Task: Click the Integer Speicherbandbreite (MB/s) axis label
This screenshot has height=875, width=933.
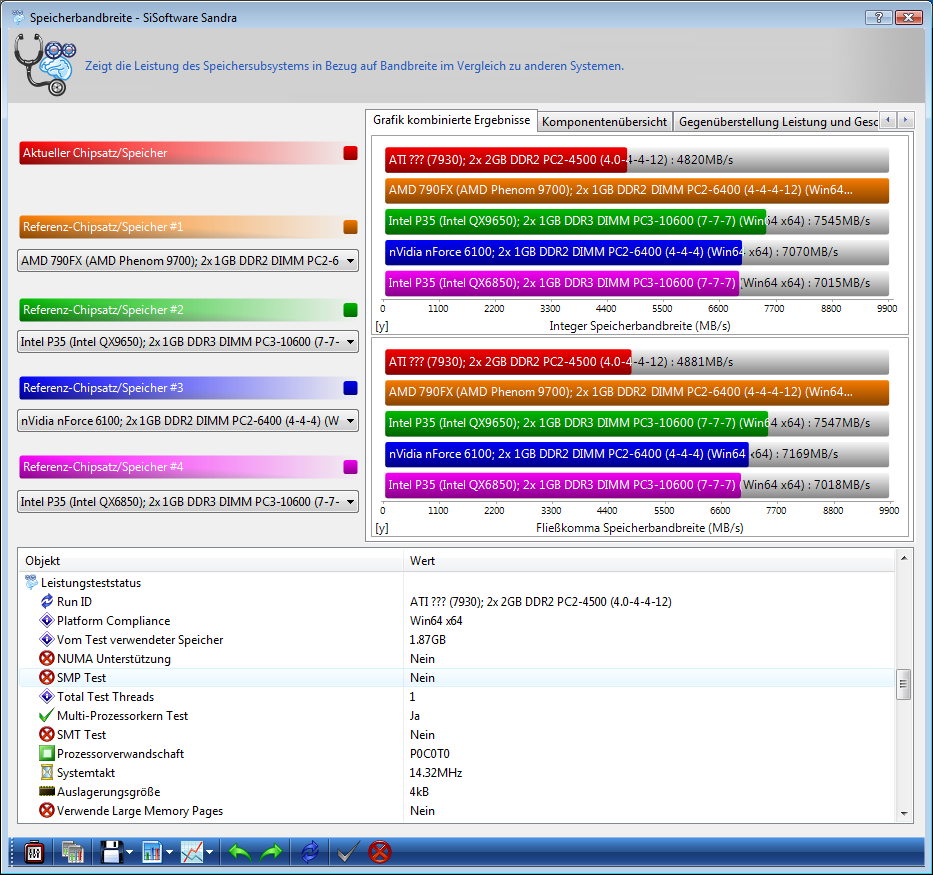Action: [x=640, y=326]
